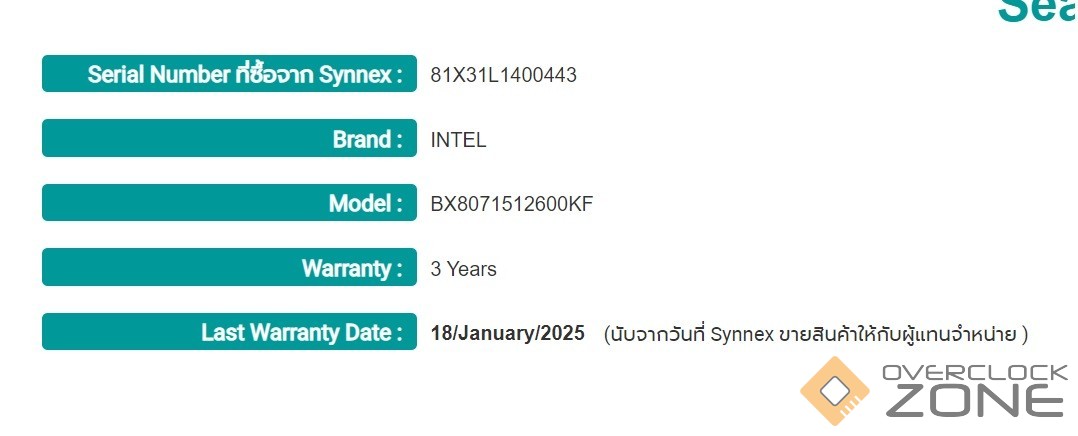Click the INTEL brand value
The image size is (1078, 436).
pos(458,140)
